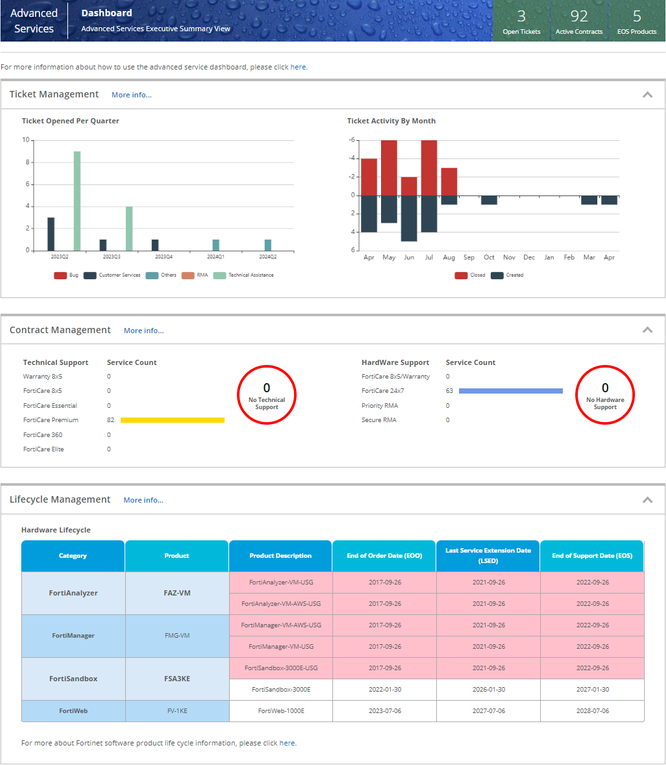Click the 2026-01-30 LSED date cell

tap(488, 689)
